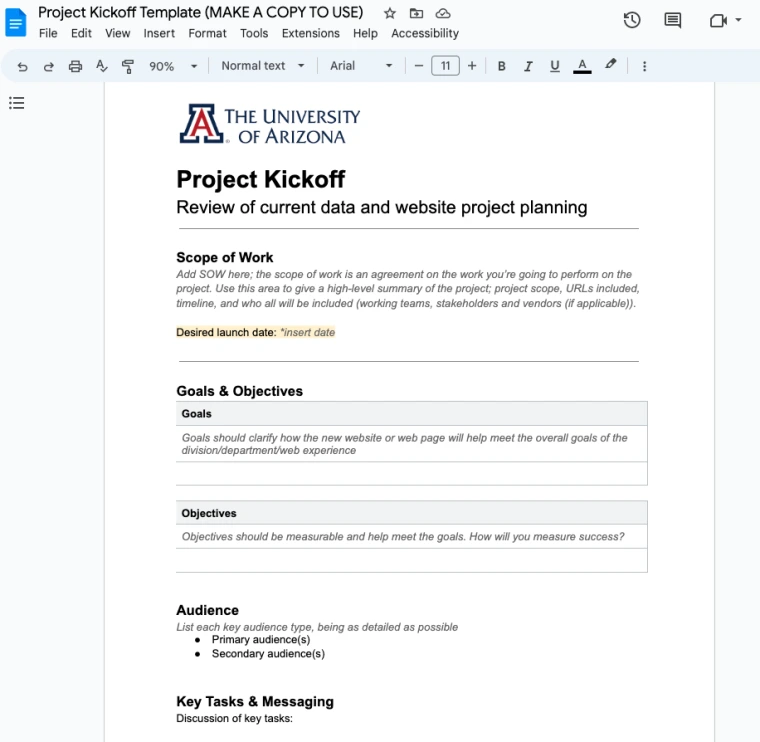Image resolution: width=760 pixels, height=742 pixels.
Task: Click the Key Tasks & Messaging heading
Action: click(x=255, y=702)
